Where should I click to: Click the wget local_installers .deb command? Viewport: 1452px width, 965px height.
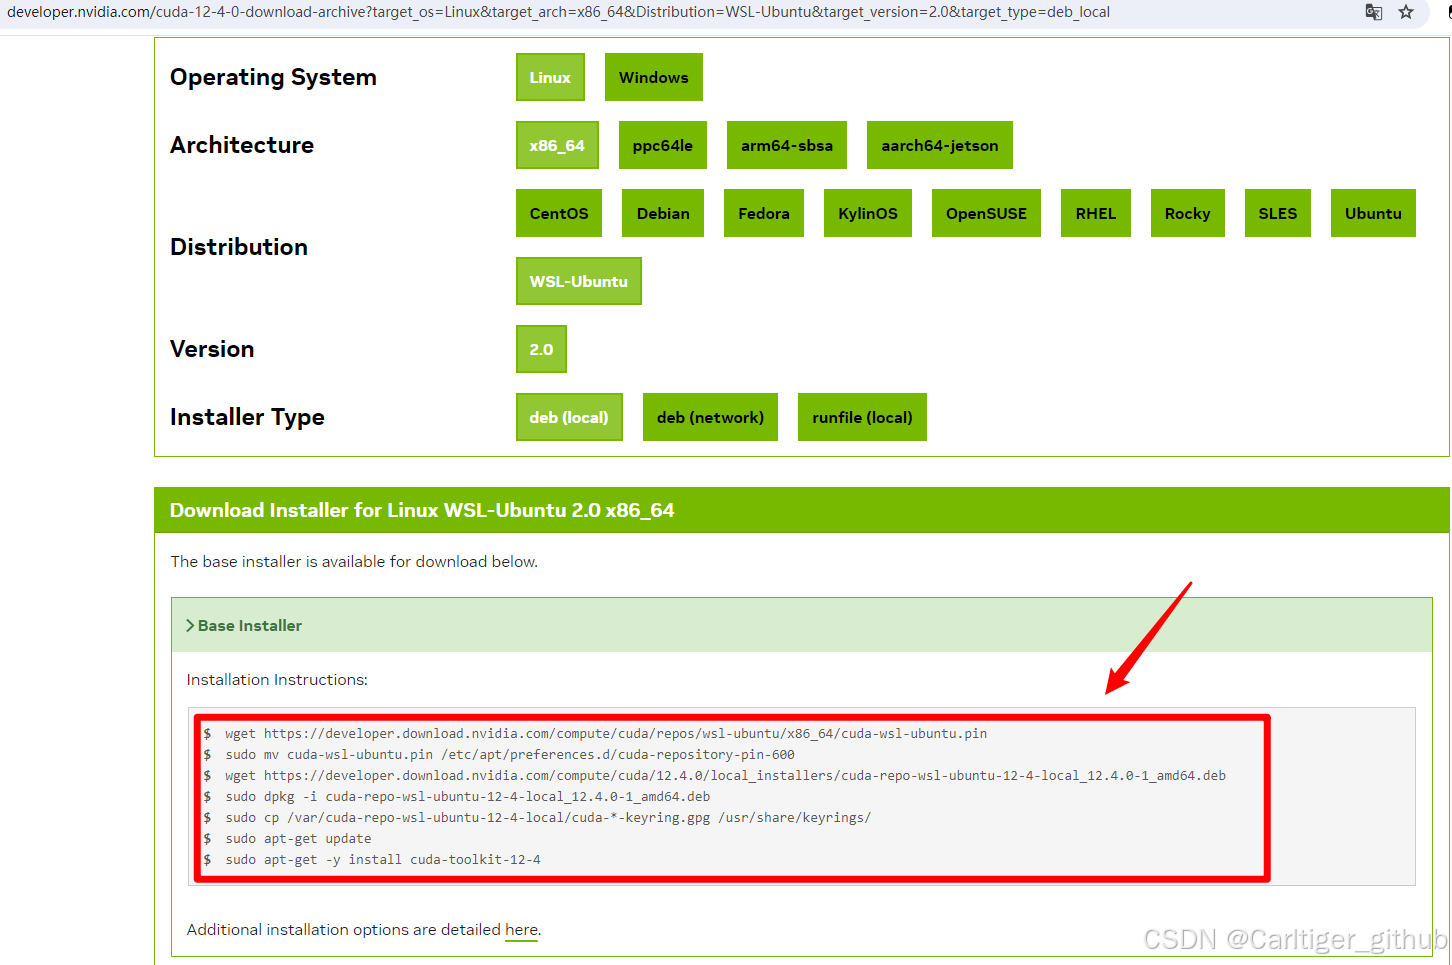point(725,775)
